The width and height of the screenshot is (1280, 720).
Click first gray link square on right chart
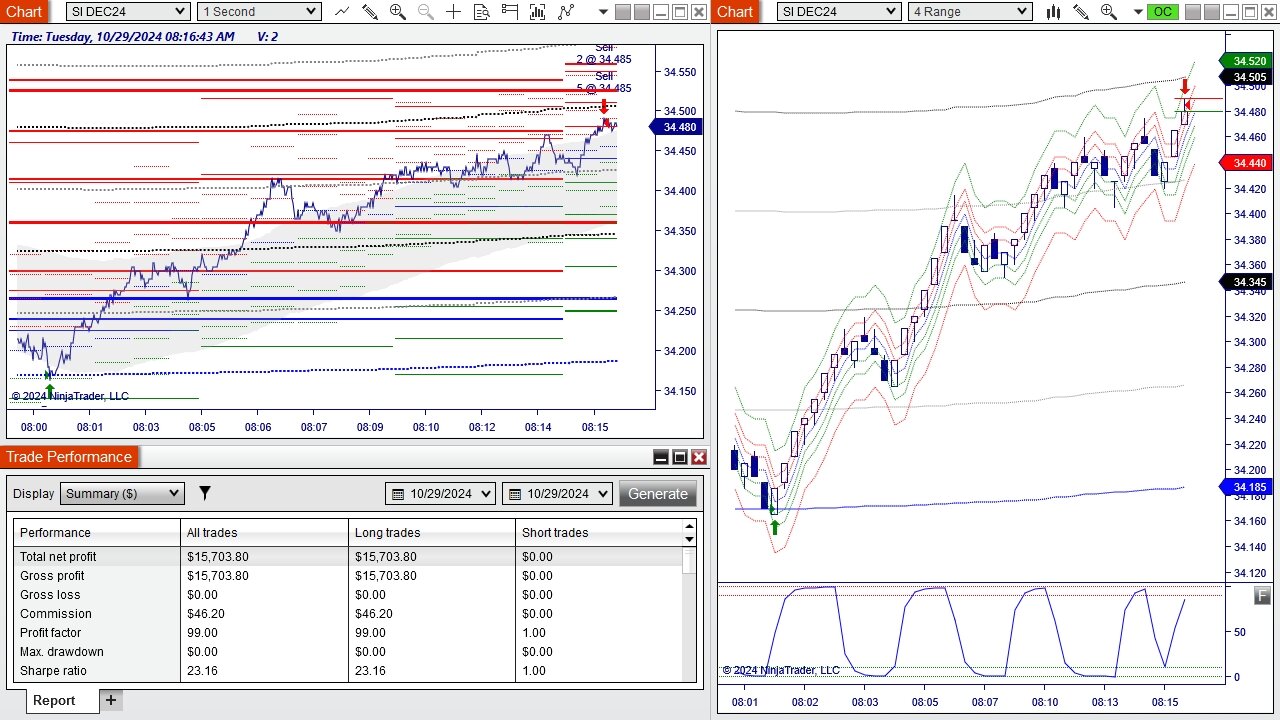pyautogui.click(x=1195, y=12)
